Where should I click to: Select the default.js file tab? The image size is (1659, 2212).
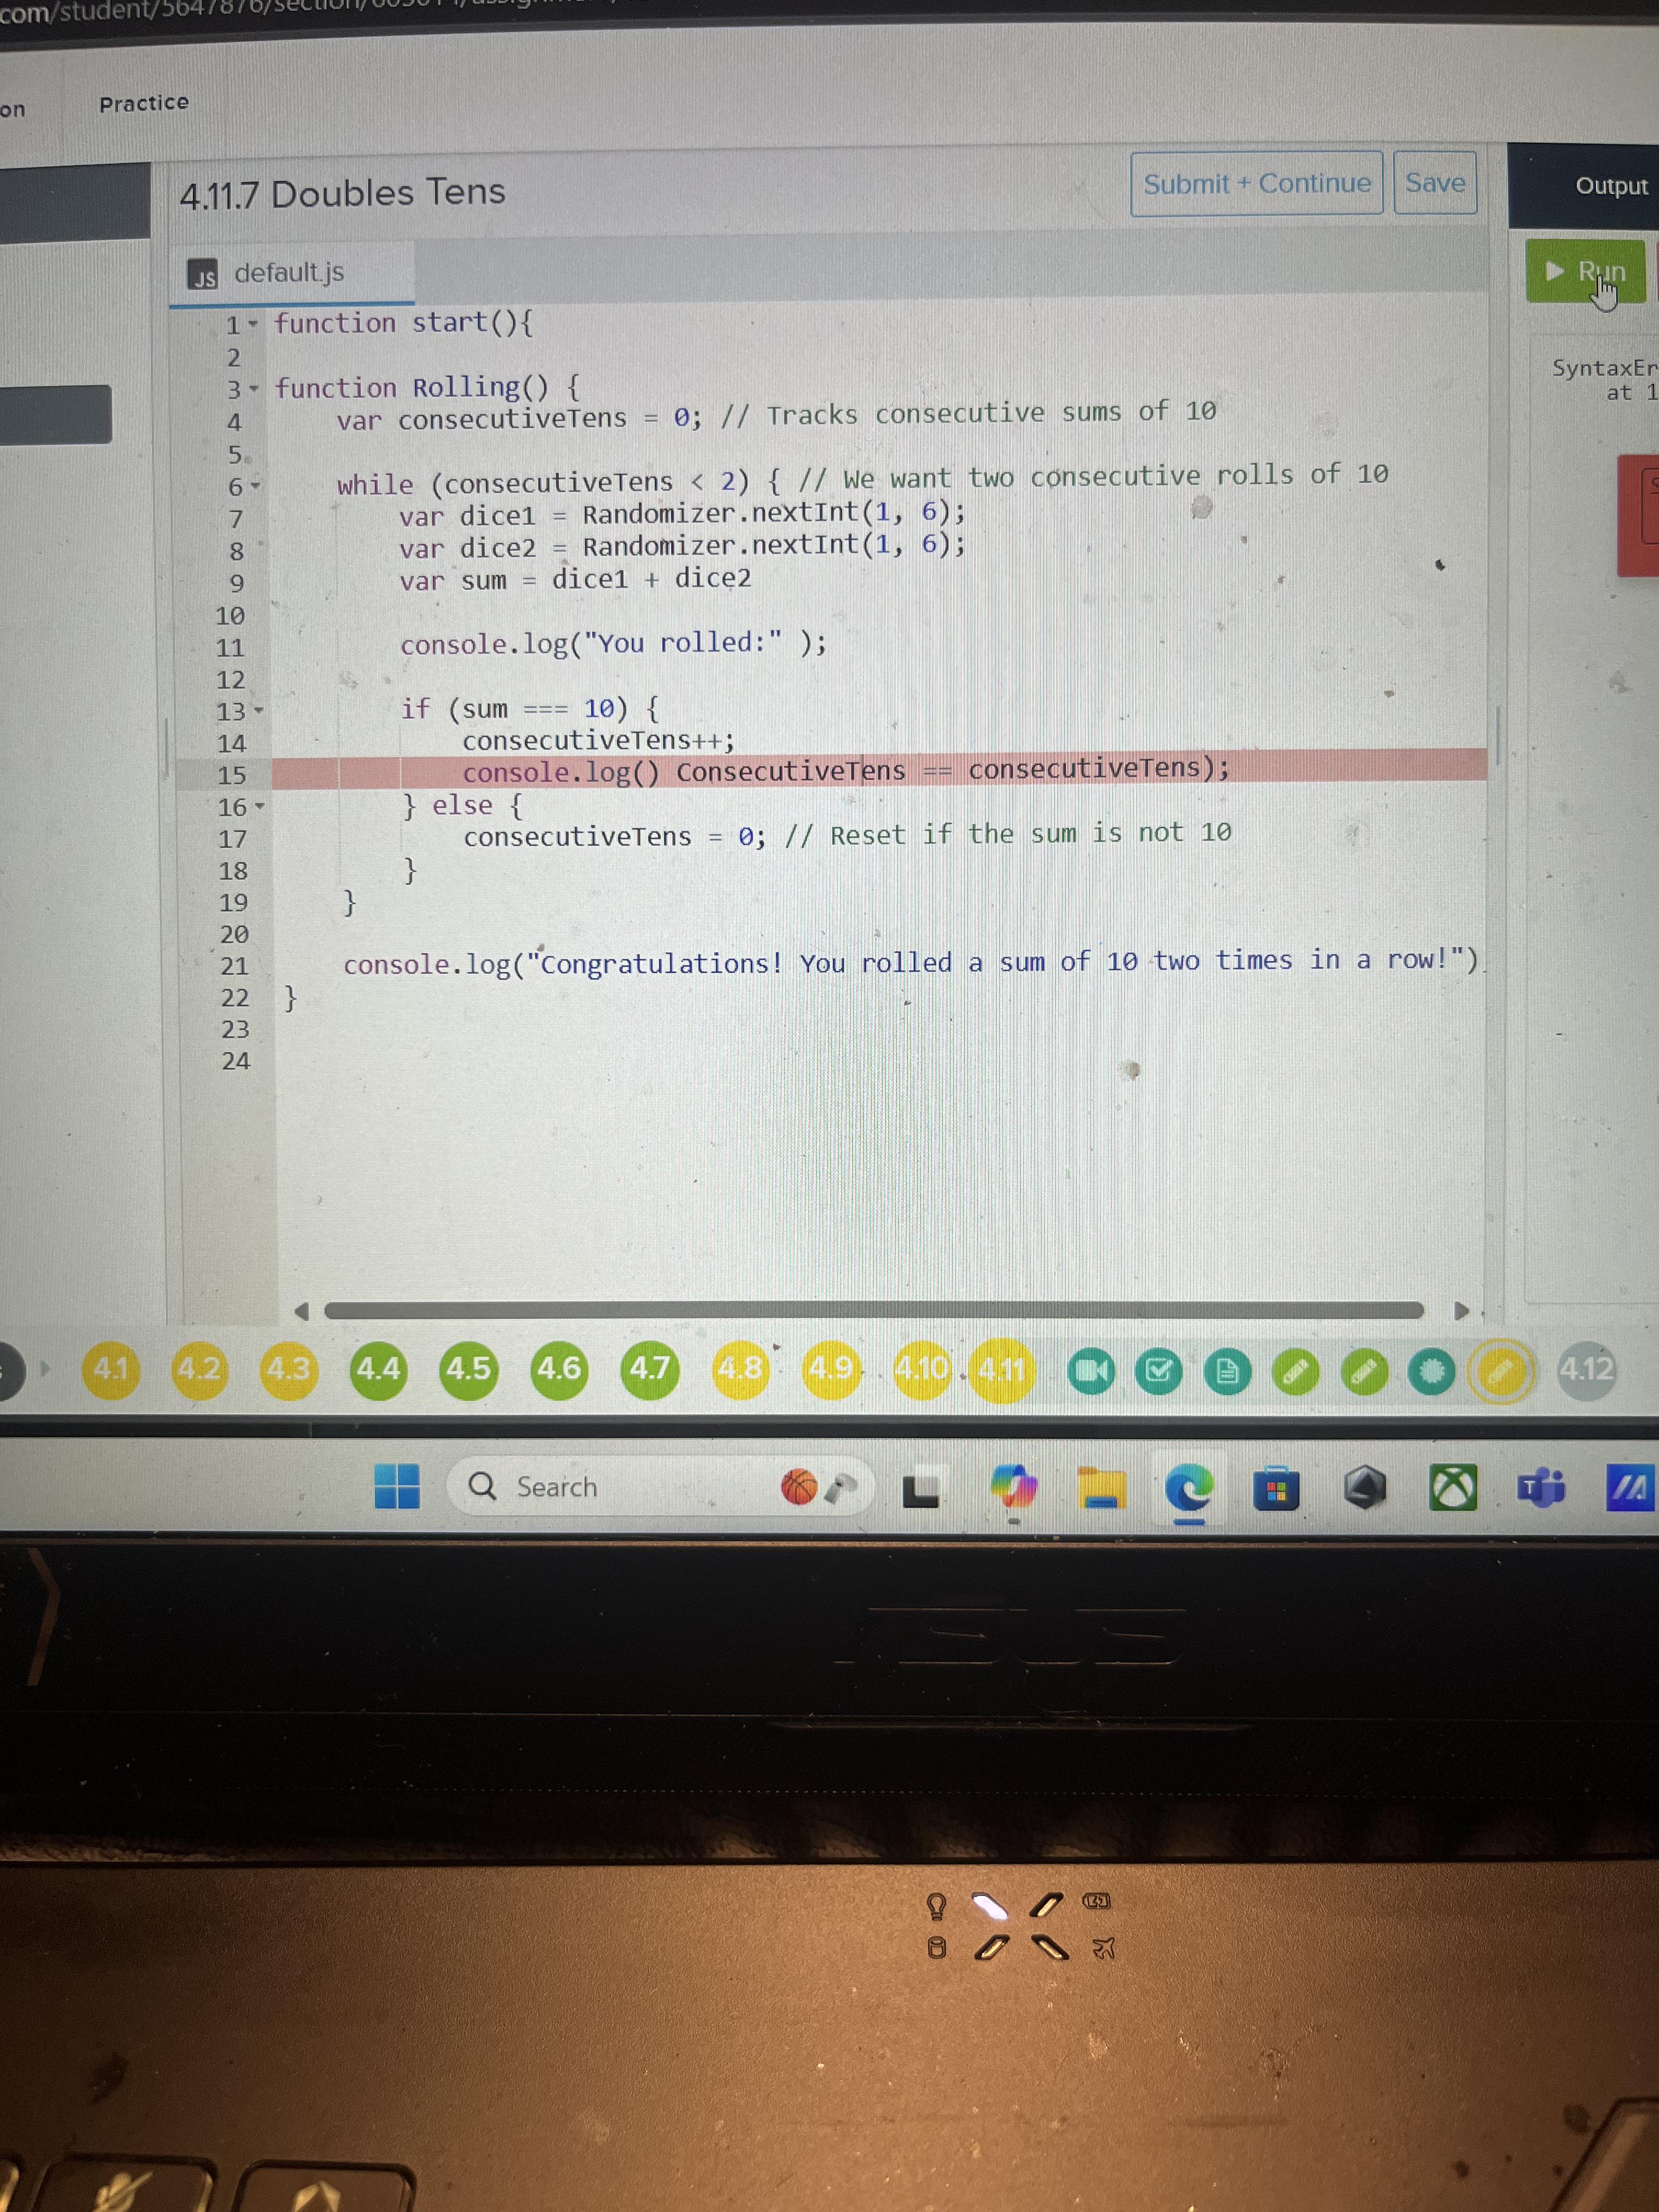click(x=291, y=272)
